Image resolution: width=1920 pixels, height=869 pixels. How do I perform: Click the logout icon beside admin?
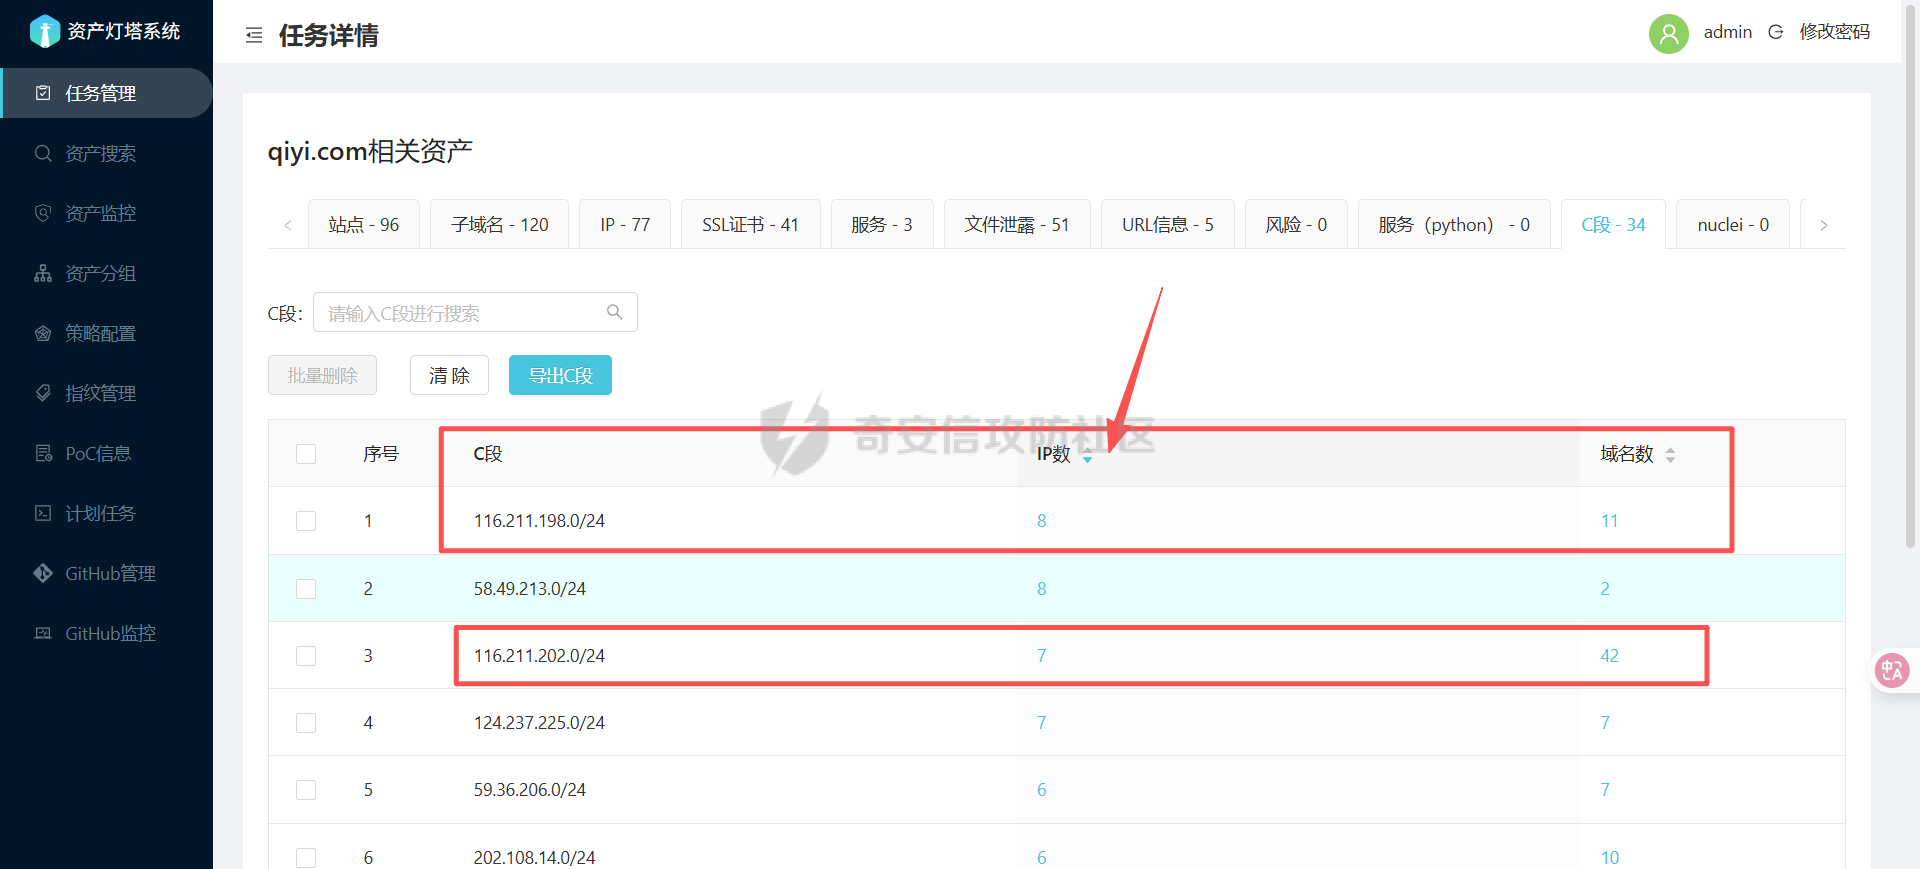coord(1775,32)
